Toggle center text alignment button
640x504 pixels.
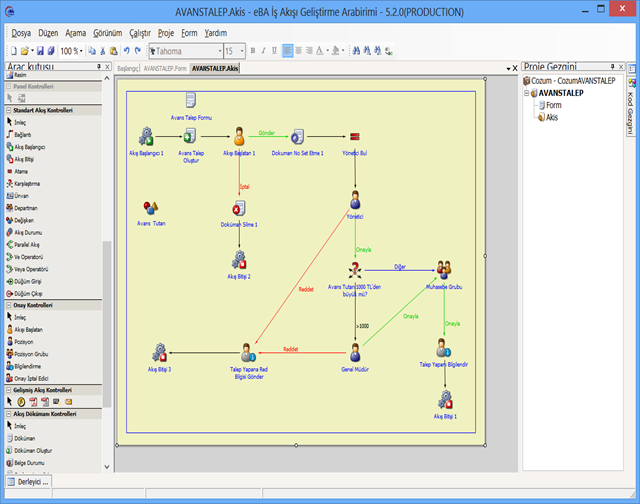point(299,51)
